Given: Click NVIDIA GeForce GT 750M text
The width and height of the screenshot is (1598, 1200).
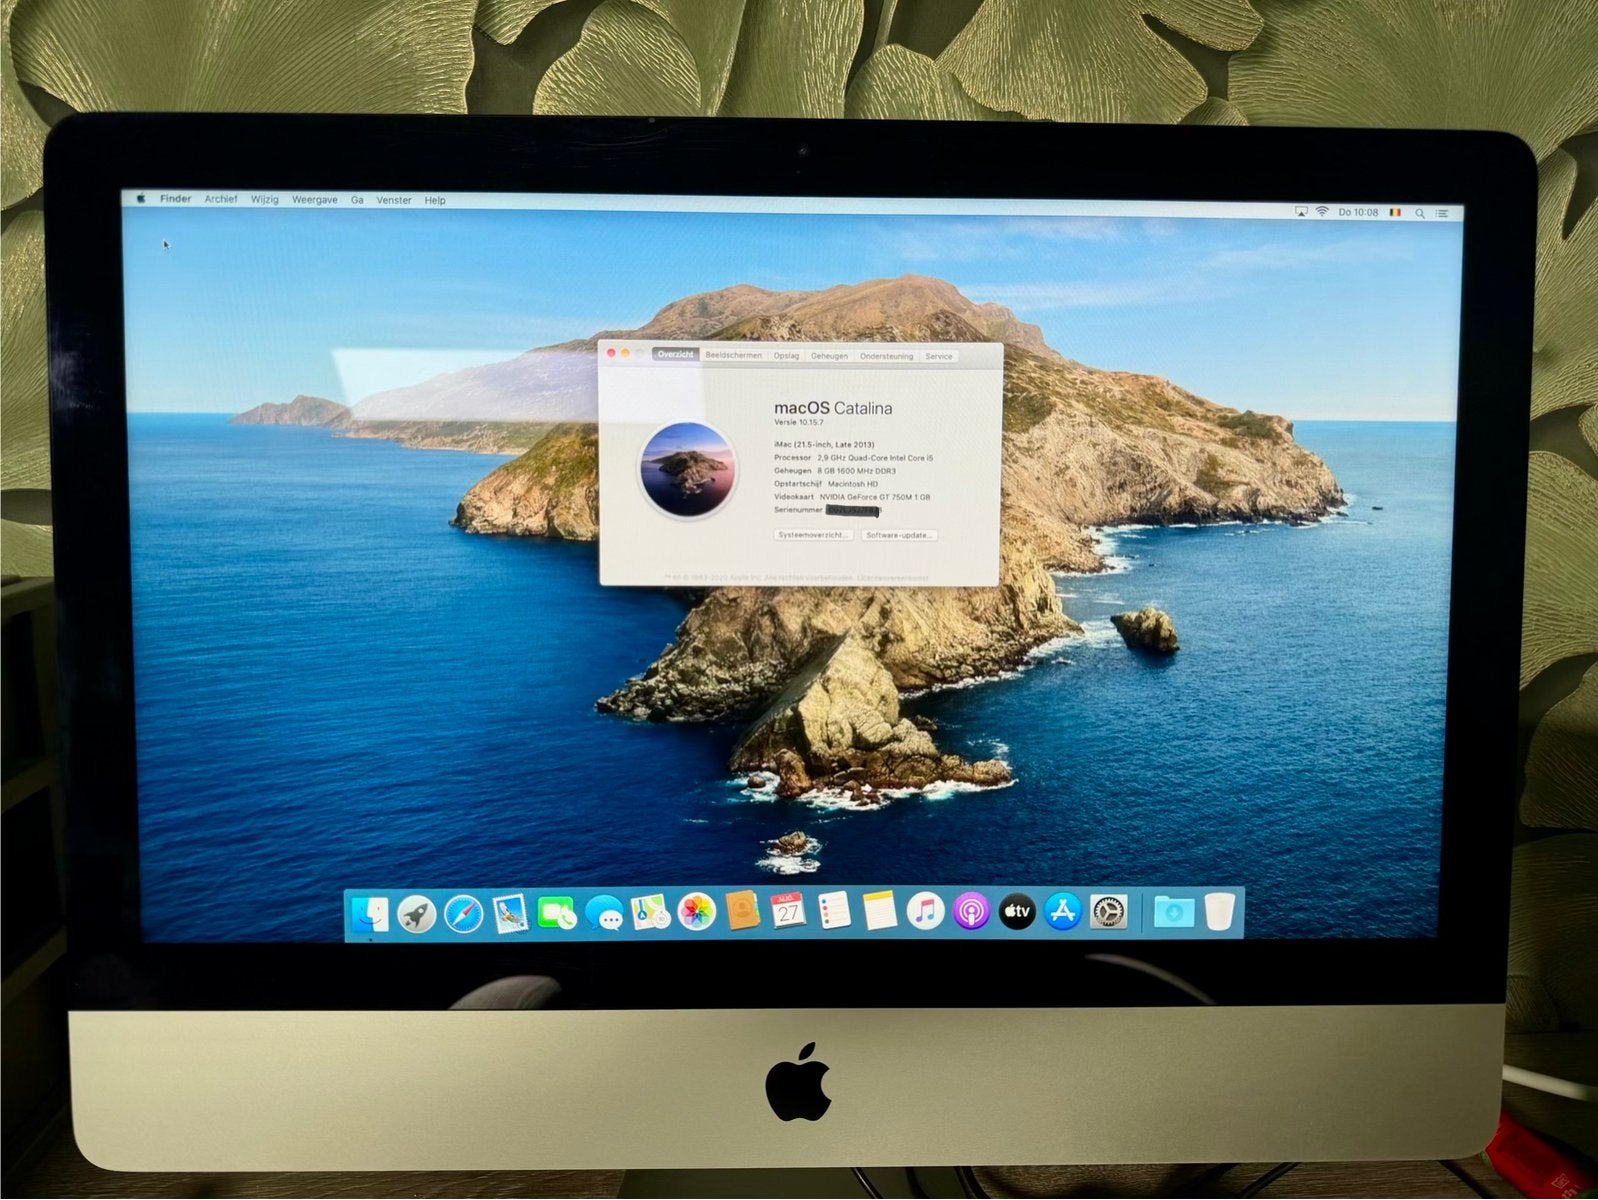Looking at the screenshot, I should [875, 496].
